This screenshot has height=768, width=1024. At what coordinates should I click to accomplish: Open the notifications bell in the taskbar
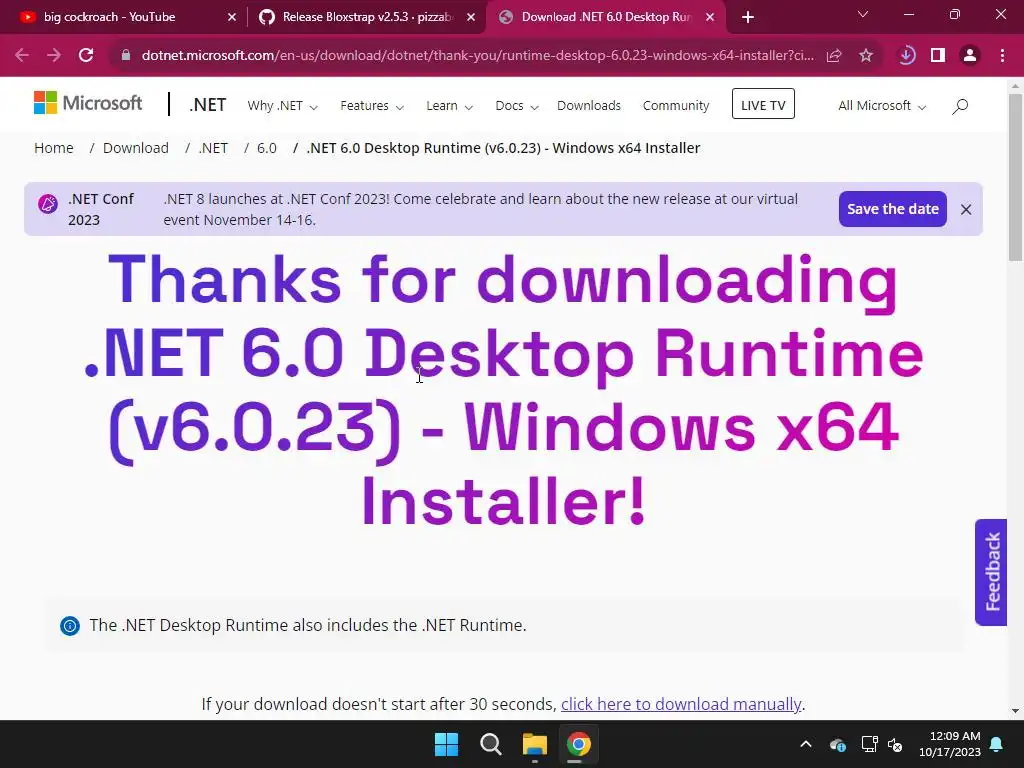[x=997, y=744]
